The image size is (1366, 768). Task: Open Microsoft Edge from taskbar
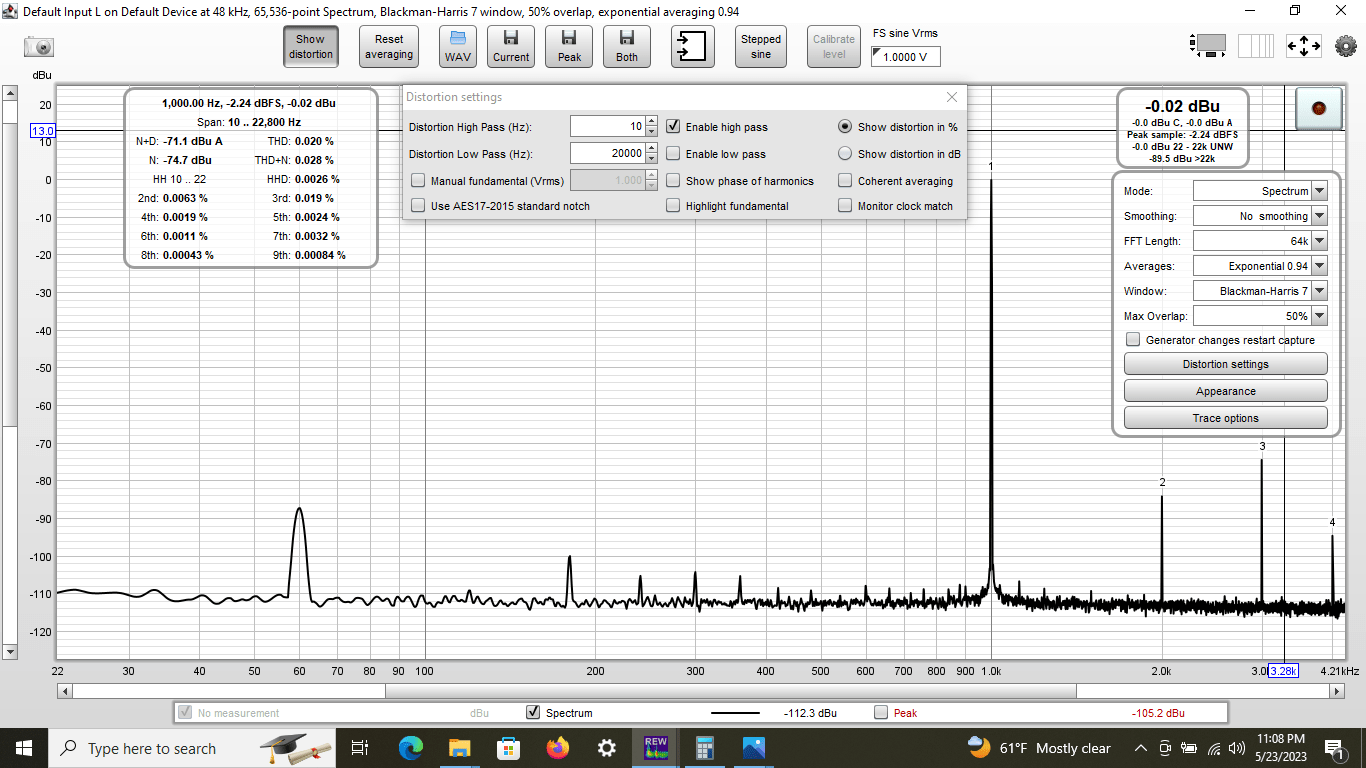(x=410, y=748)
